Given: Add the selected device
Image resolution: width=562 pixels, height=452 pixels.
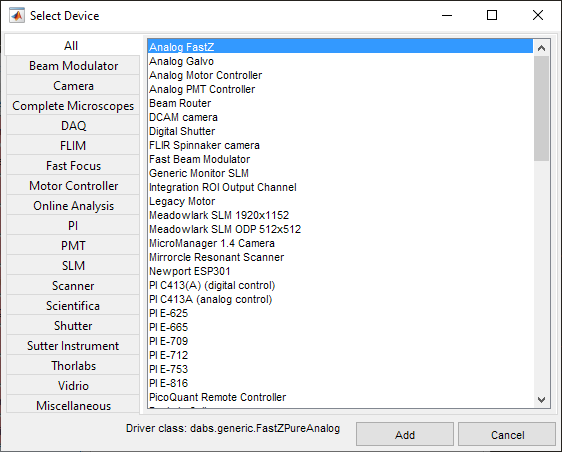Looking at the screenshot, I should pyautogui.click(x=405, y=434).
